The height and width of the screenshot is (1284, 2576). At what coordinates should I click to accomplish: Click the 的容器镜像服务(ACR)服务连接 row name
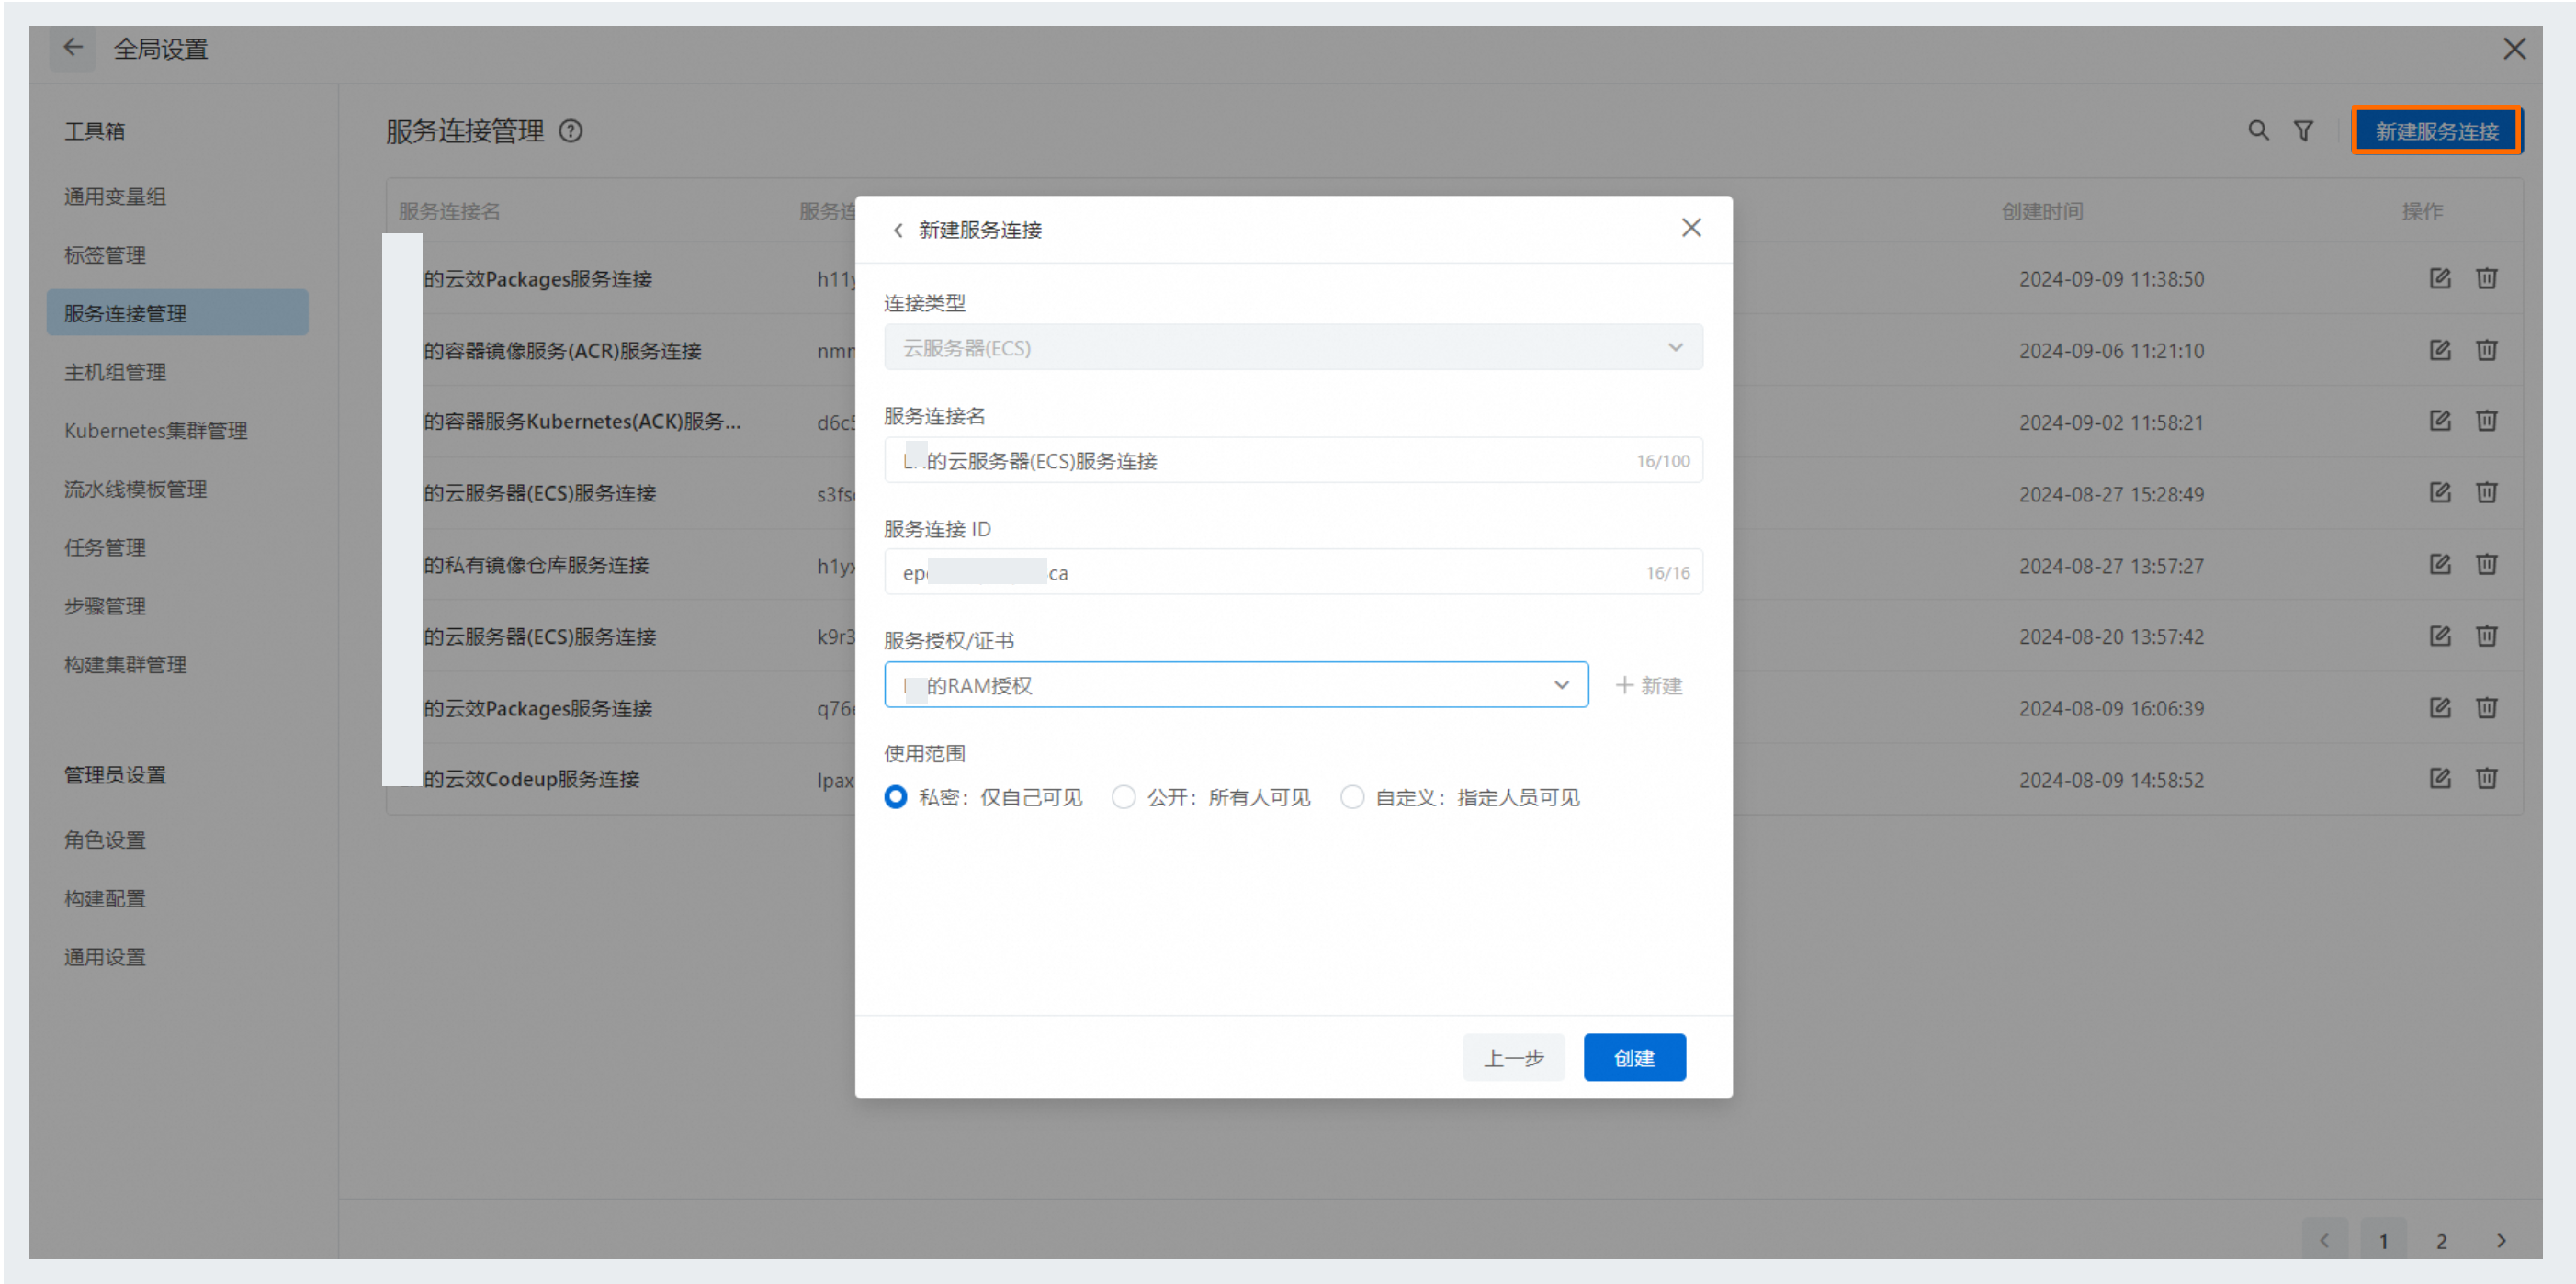click(x=563, y=351)
